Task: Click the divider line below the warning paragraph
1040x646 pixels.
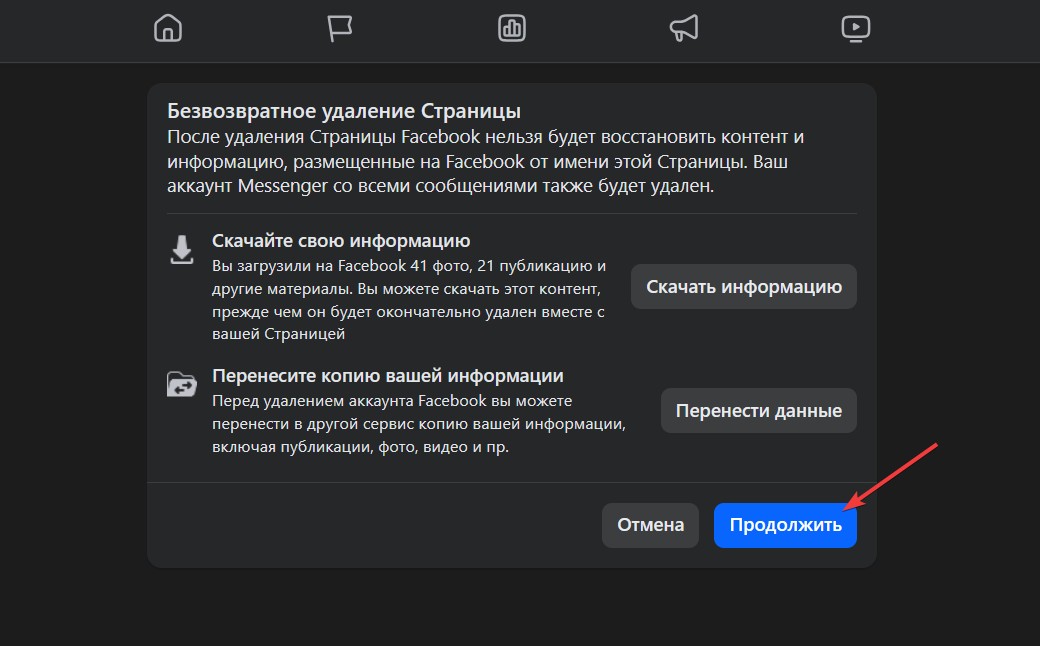Action: coord(512,213)
